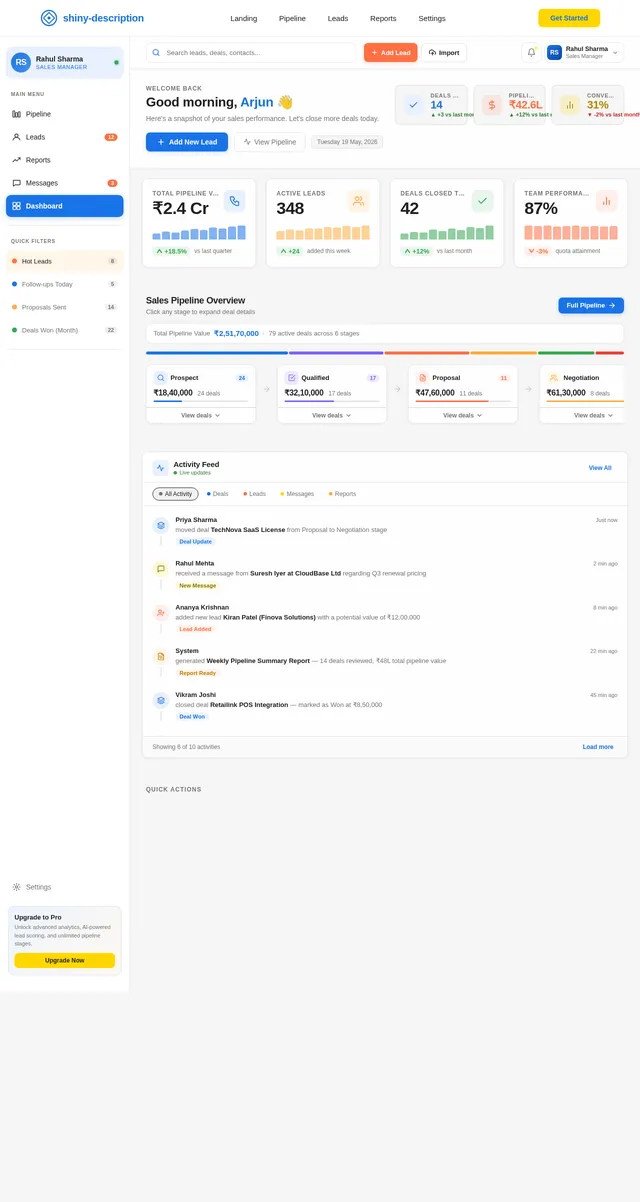Click the RS avatar in sidebar profile

(x=21, y=63)
